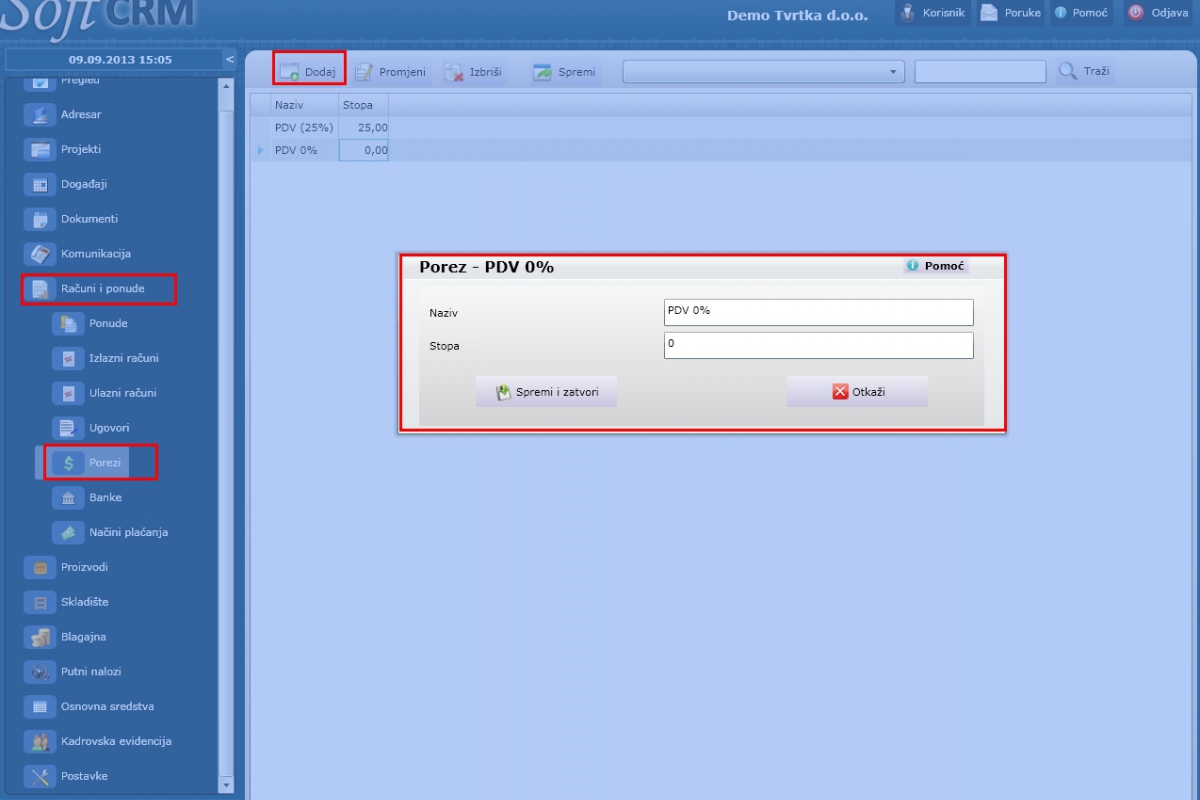Click the 25,00 rate cell
The height and width of the screenshot is (800, 1200).
(364, 128)
